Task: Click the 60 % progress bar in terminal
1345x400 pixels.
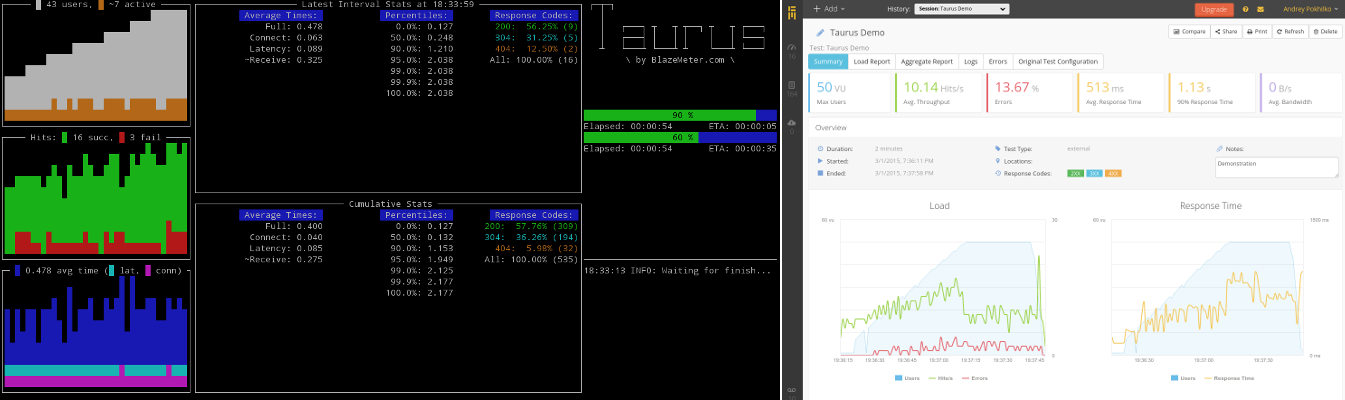Action: pyautogui.click(x=680, y=137)
